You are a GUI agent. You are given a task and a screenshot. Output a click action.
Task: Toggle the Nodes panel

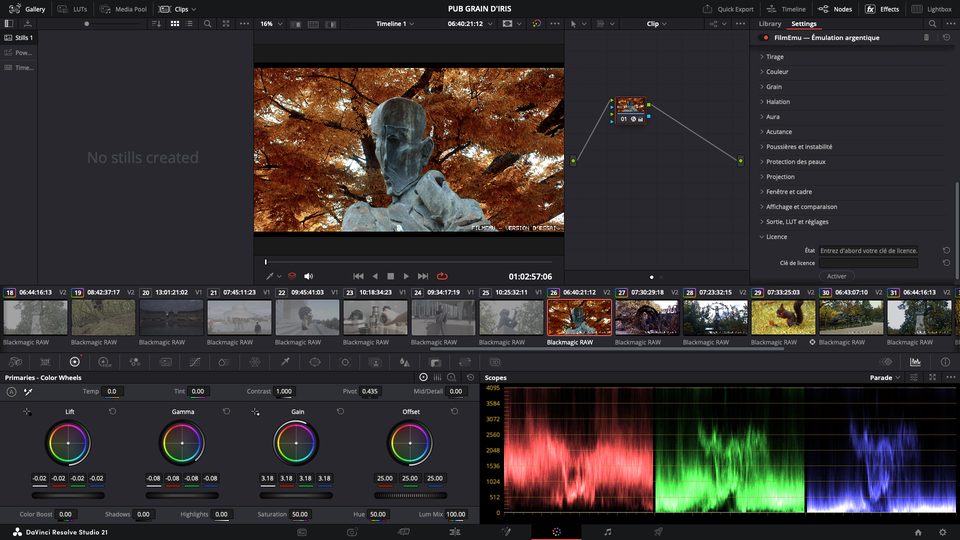point(835,9)
